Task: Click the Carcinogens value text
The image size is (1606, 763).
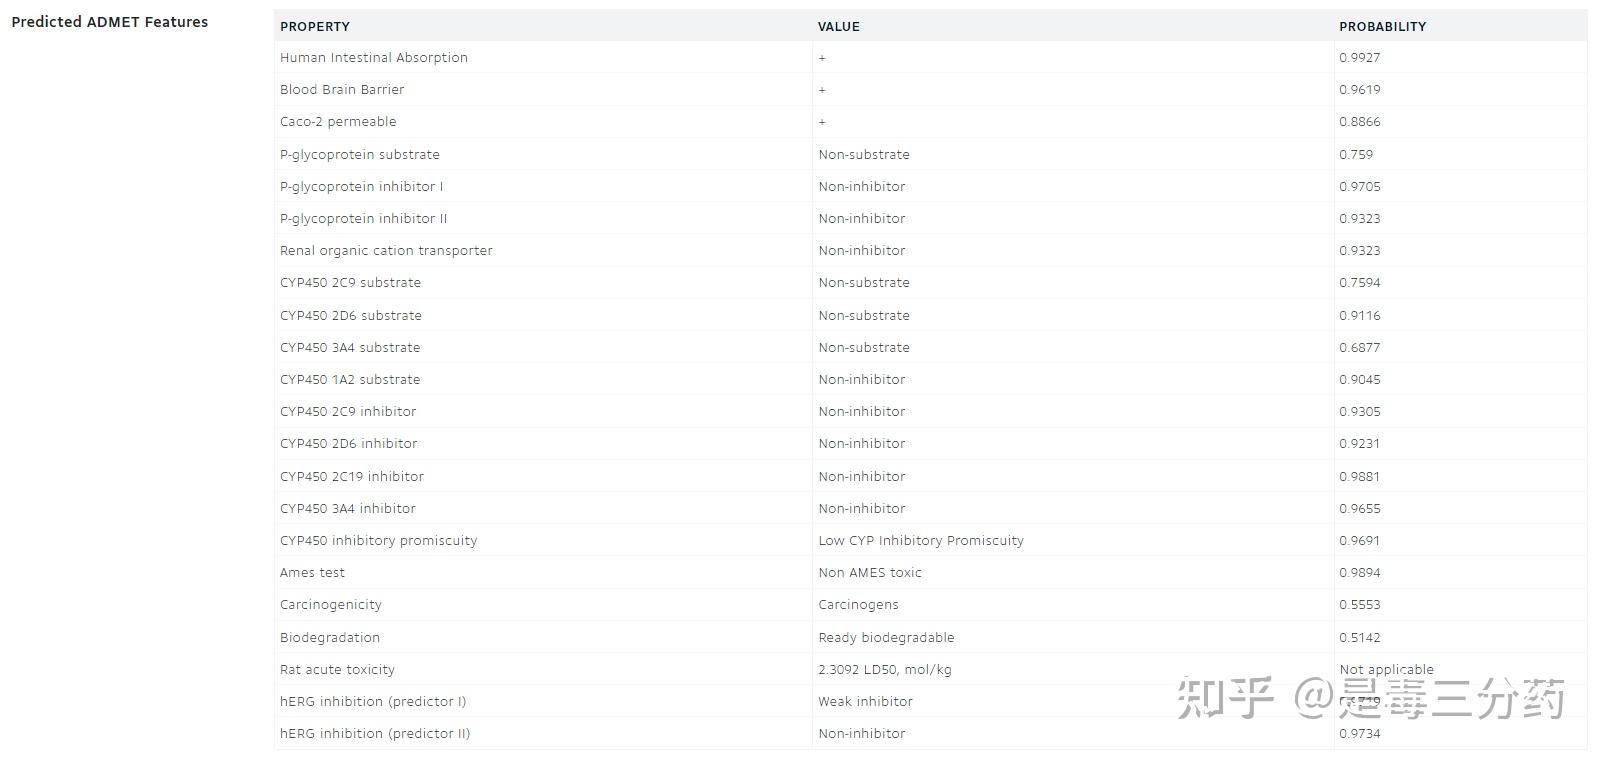Action: pos(858,605)
